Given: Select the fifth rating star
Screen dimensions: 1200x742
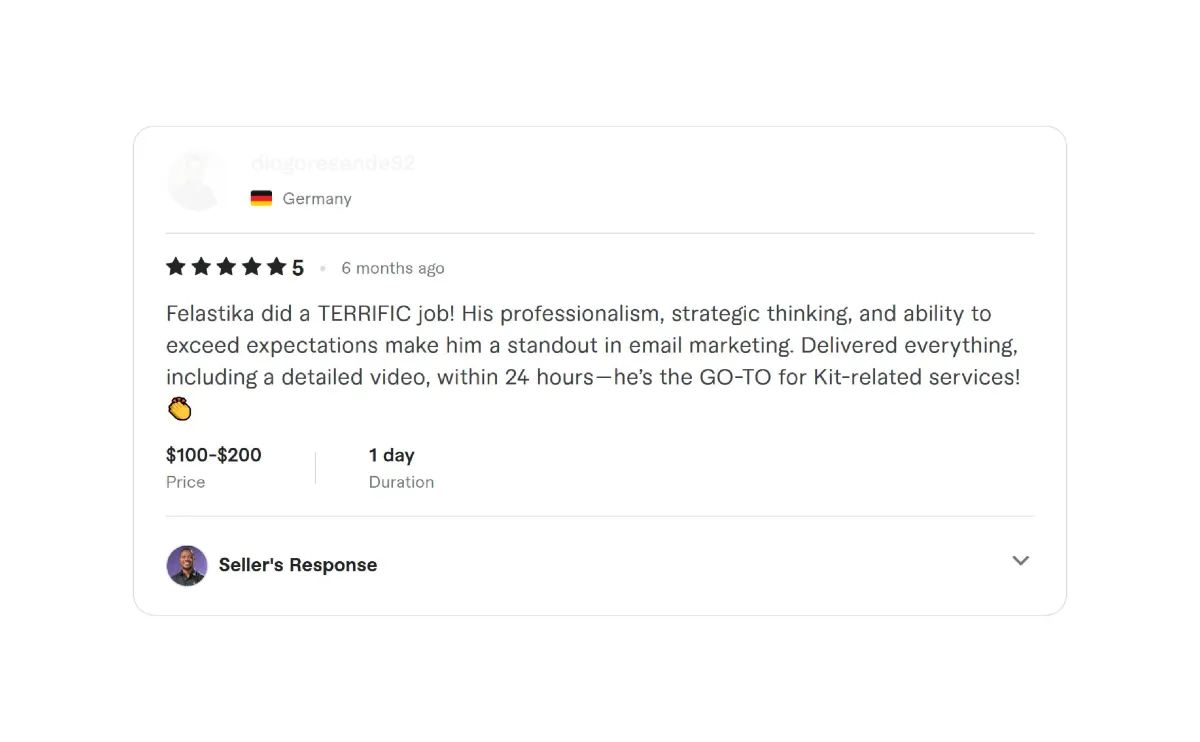Looking at the screenshot, I should [x=276, y=267].
